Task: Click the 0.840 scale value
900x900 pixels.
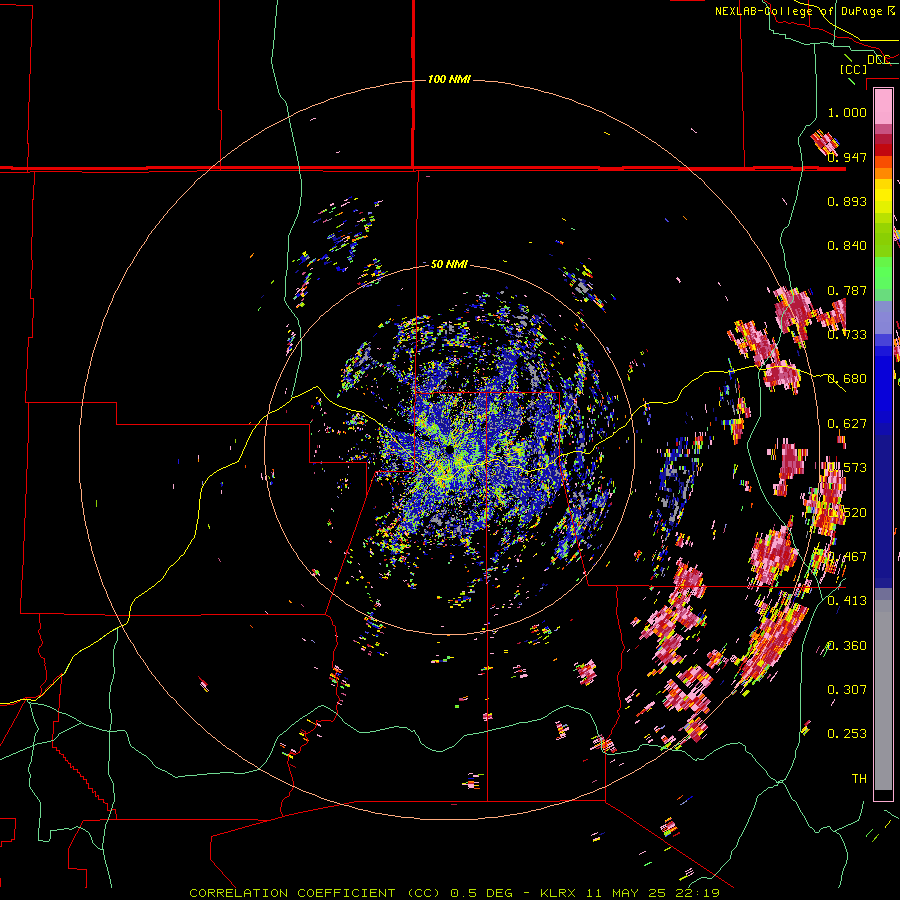Action: click(x=847, y=246)
